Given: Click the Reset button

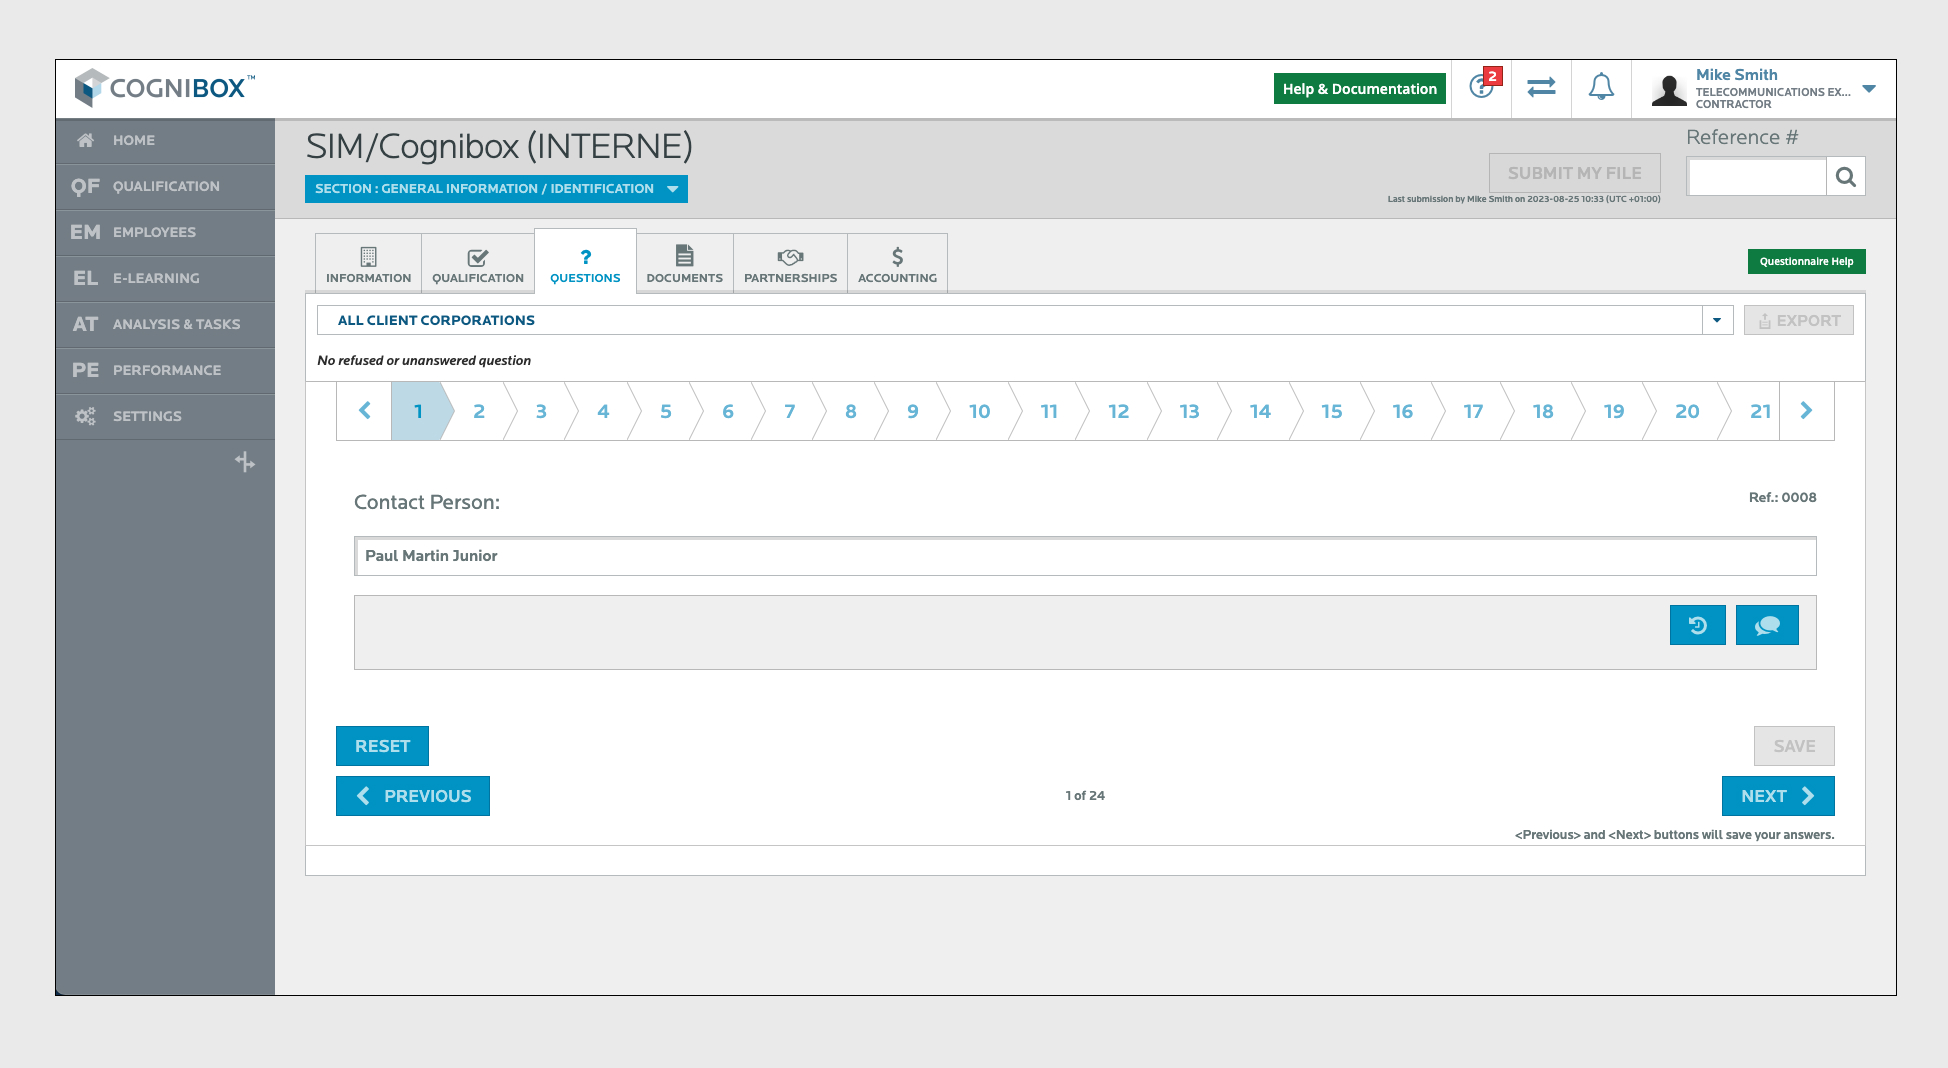Looking at the screenshot, I should tap(382, 746).
